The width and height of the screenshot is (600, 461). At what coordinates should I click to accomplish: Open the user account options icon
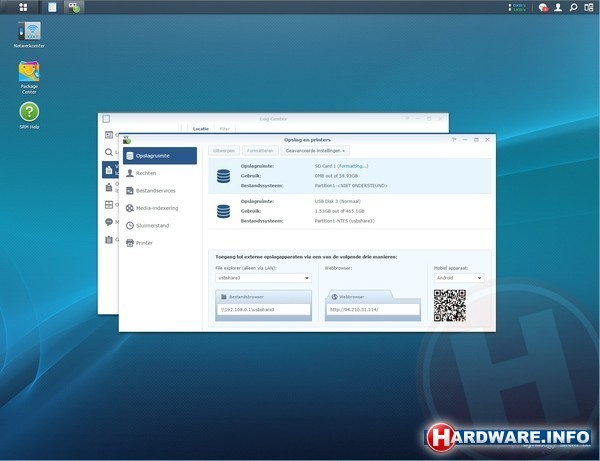point(558,7)
